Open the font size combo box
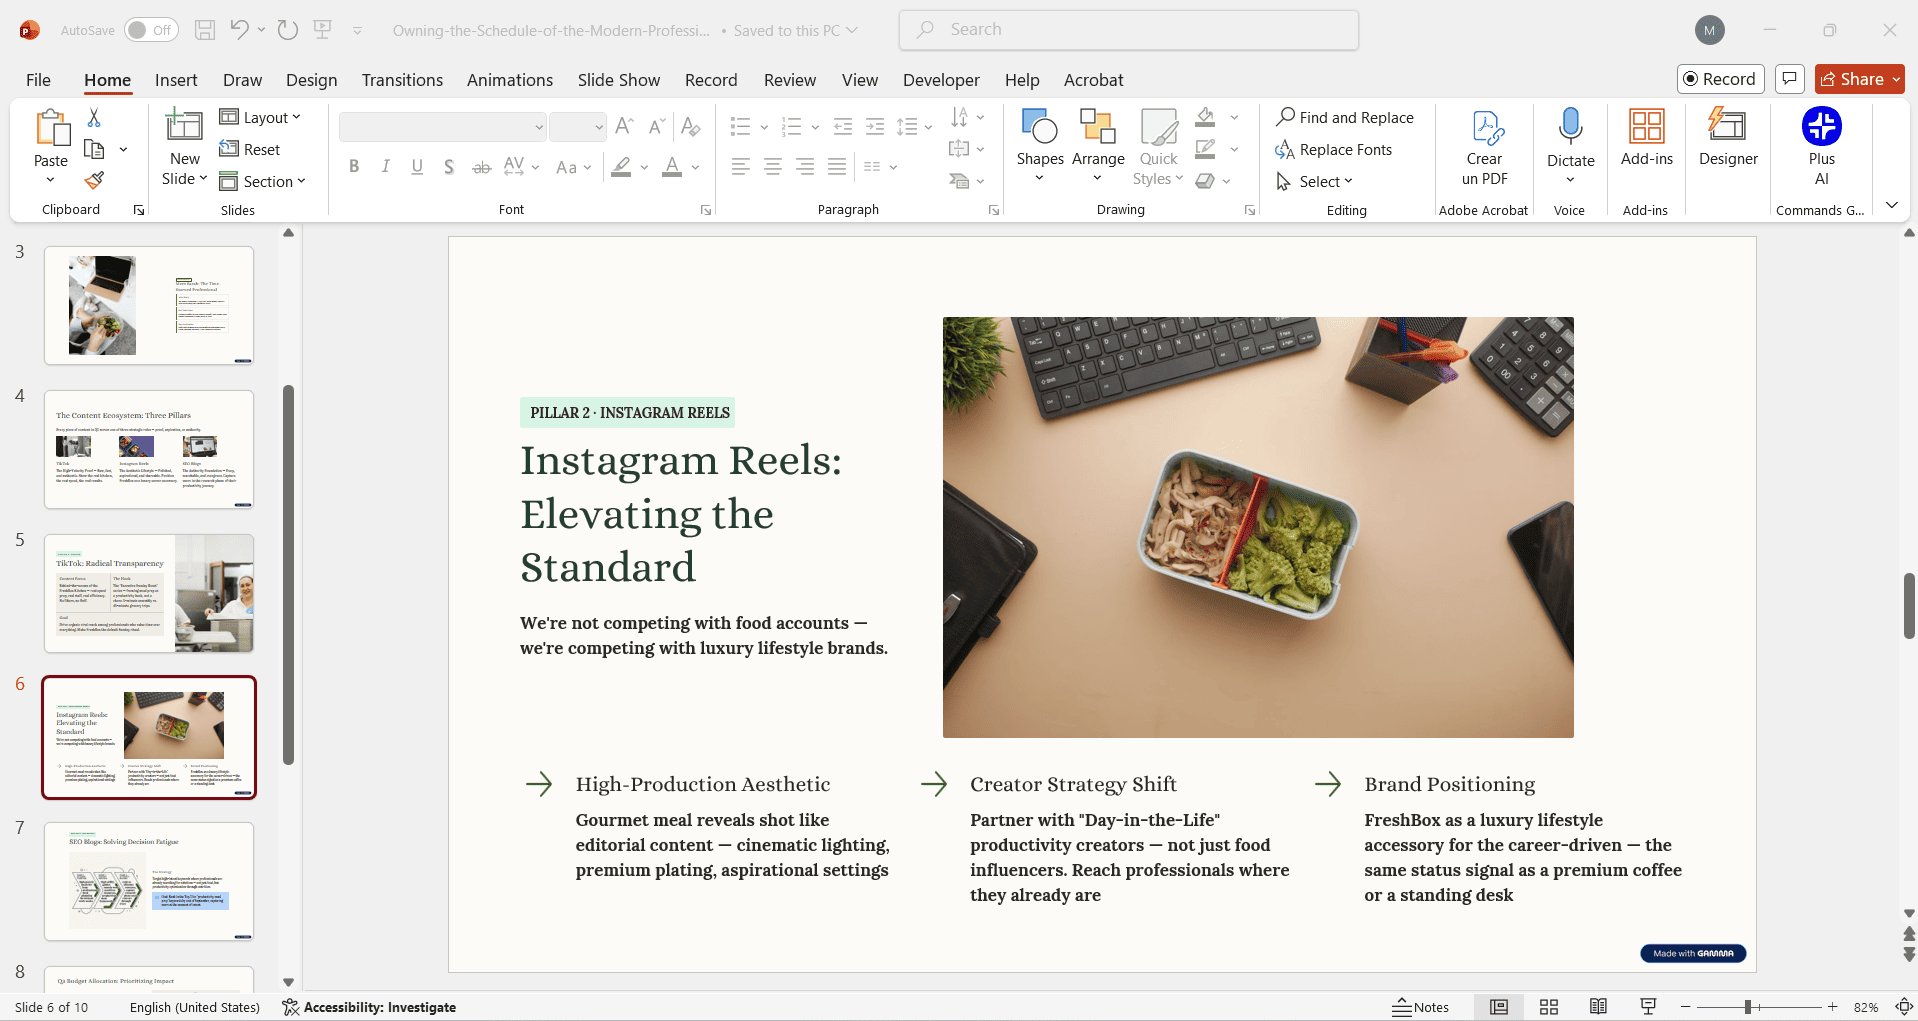 coord(578,127)
